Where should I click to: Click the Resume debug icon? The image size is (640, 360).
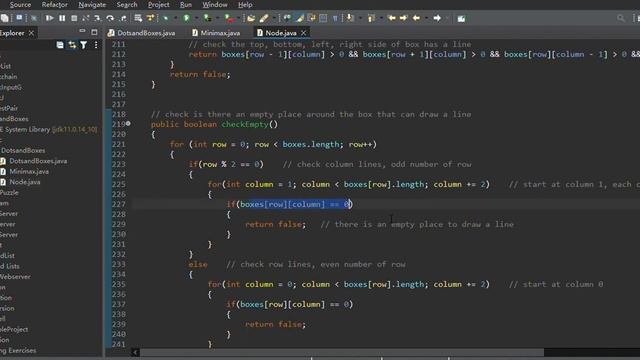tap(49, 18)
